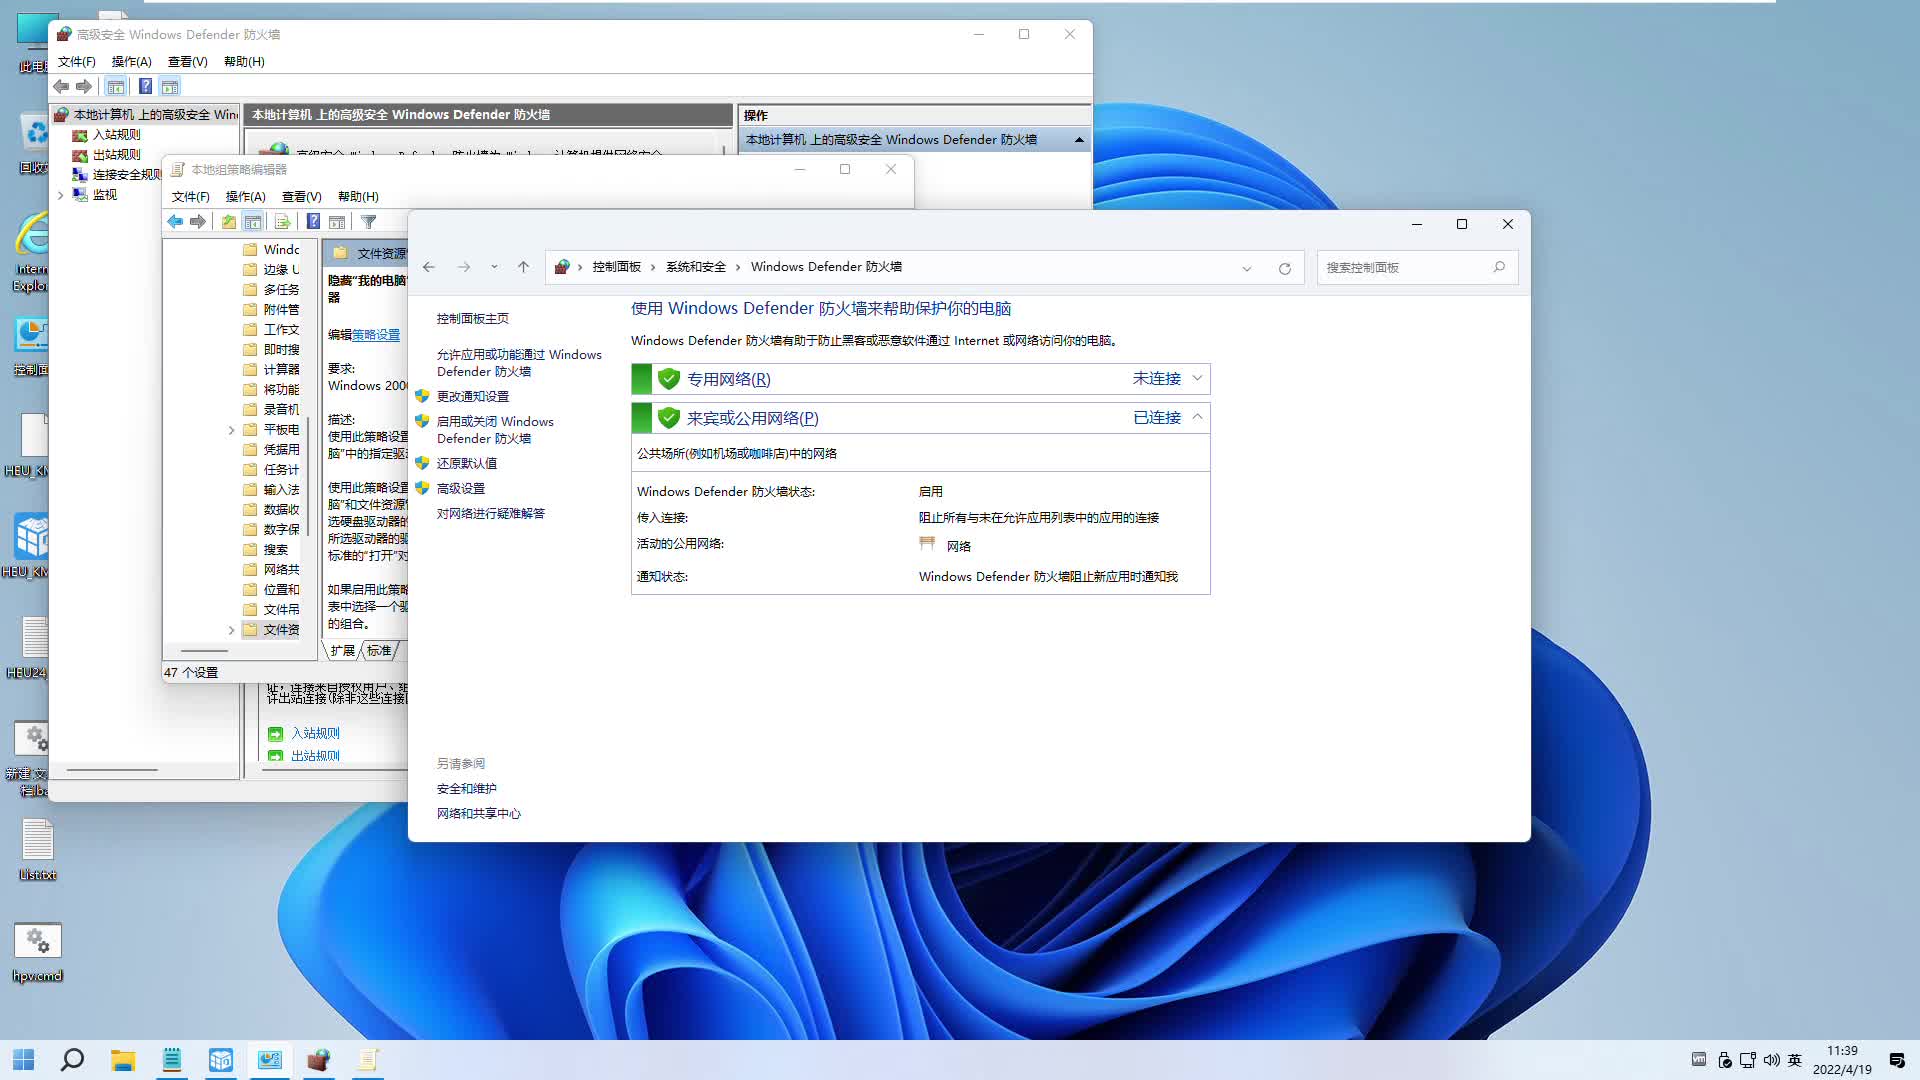Open 更改通知设置 link
The width and height of the screenshot is (1920, 1080).
(473, 397)
